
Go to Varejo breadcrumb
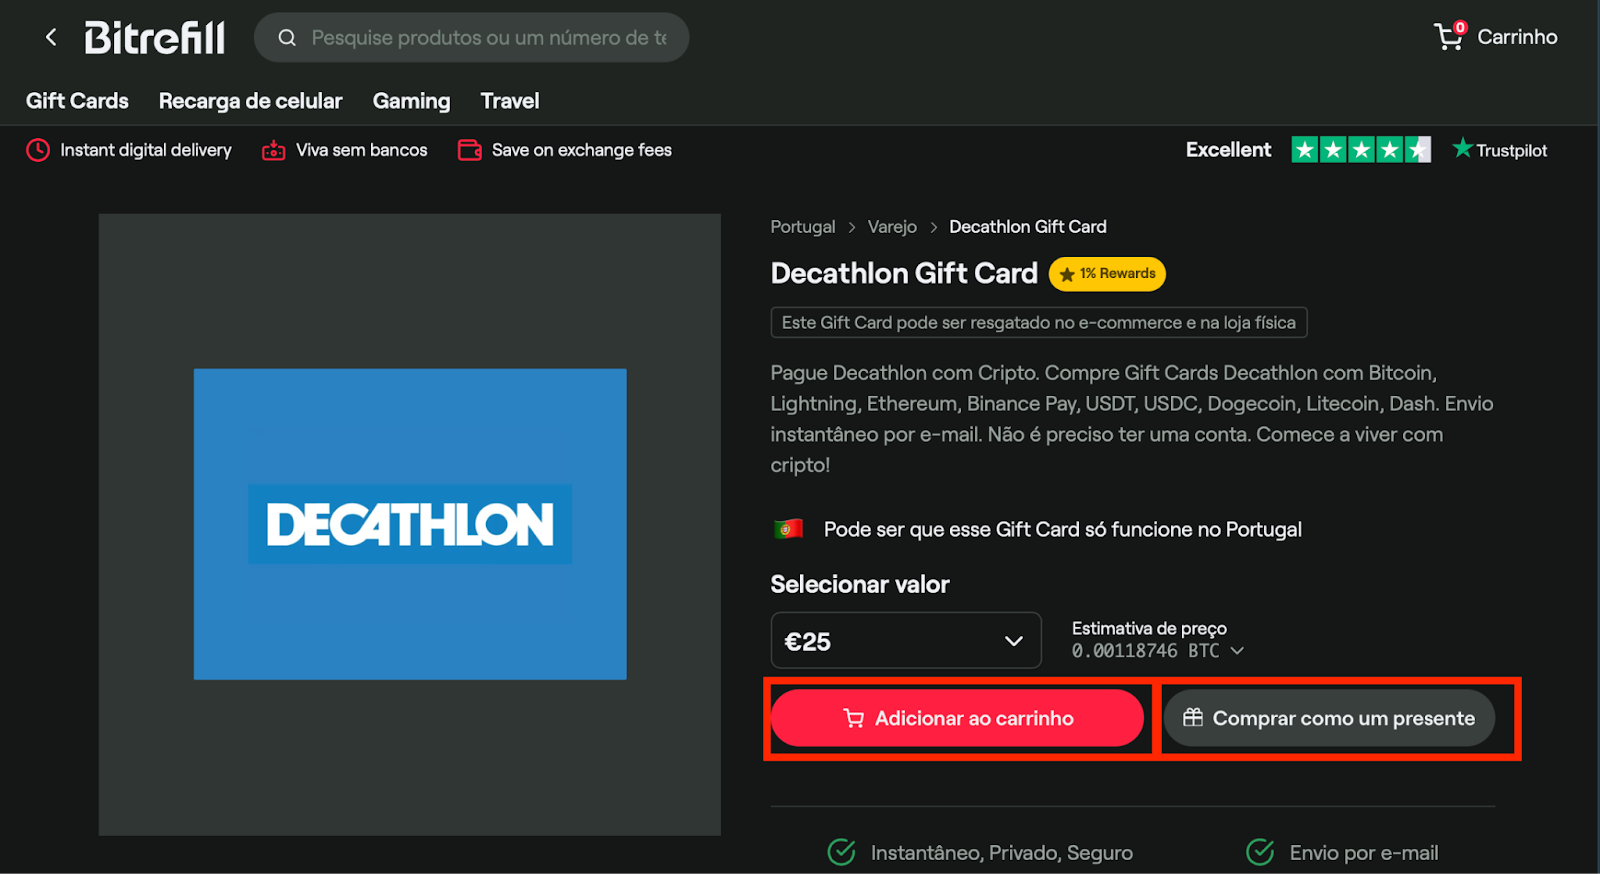pos(892,227)
